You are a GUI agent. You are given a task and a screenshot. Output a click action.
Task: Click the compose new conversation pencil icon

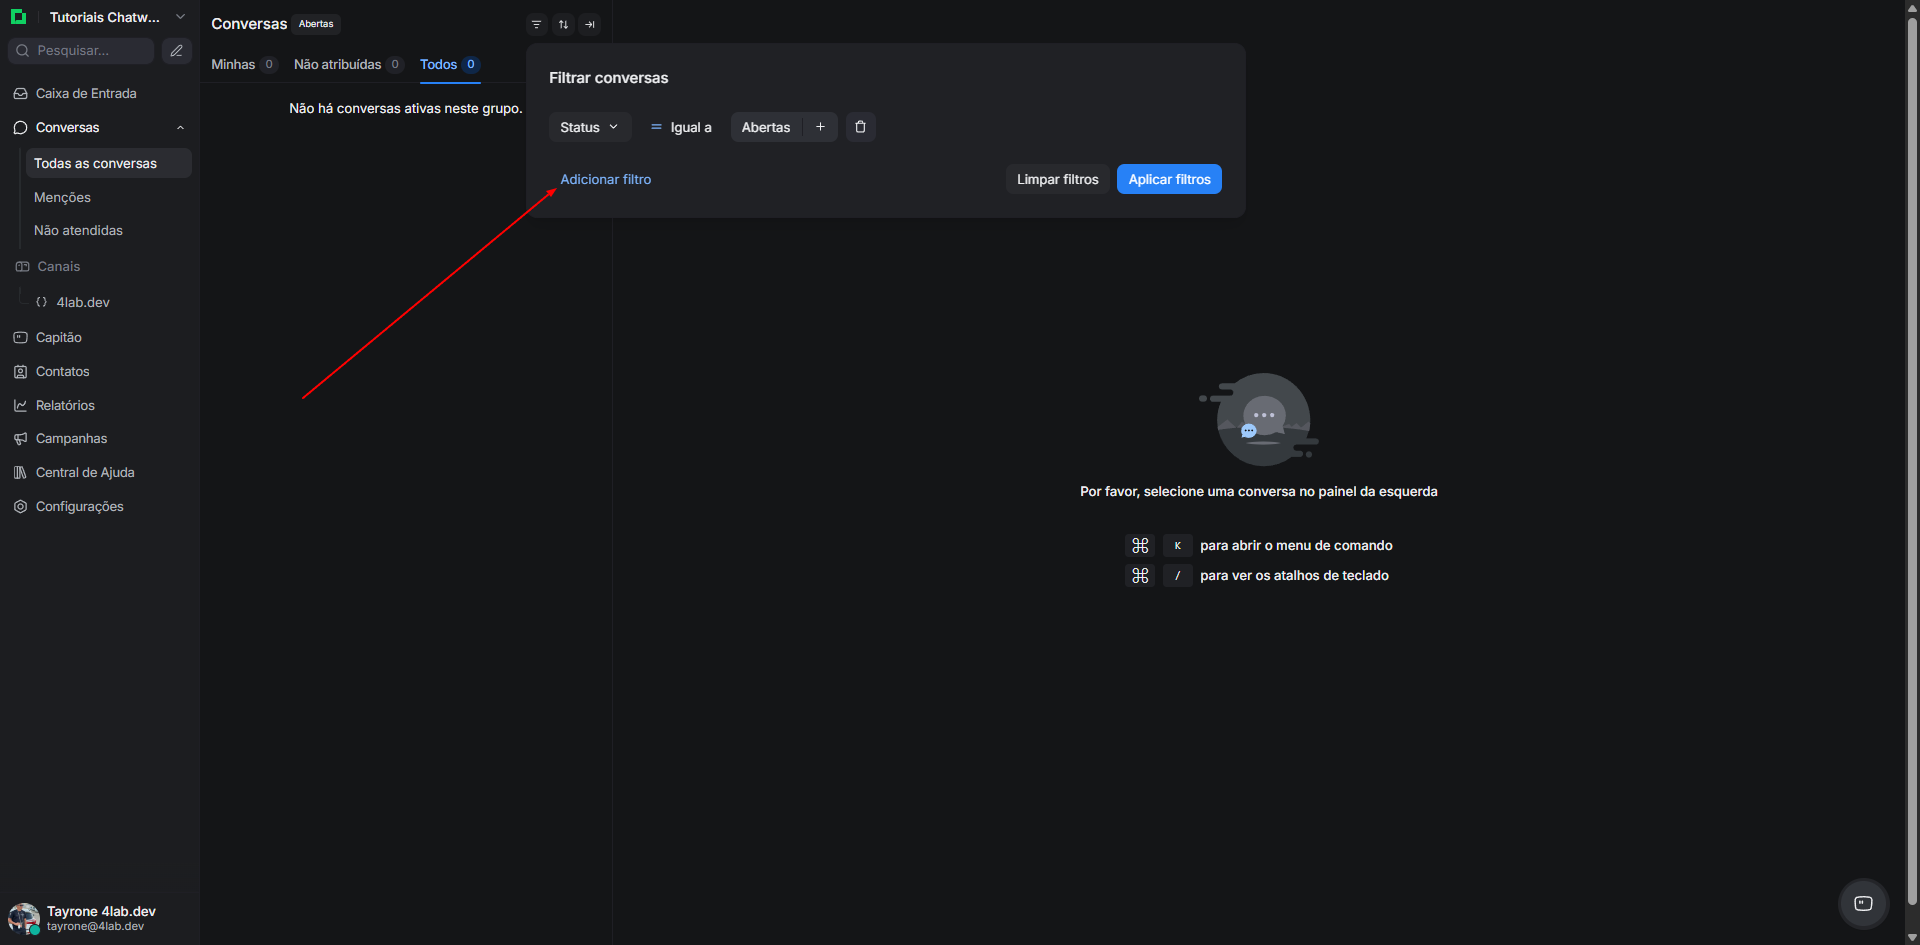pos(177,51)
